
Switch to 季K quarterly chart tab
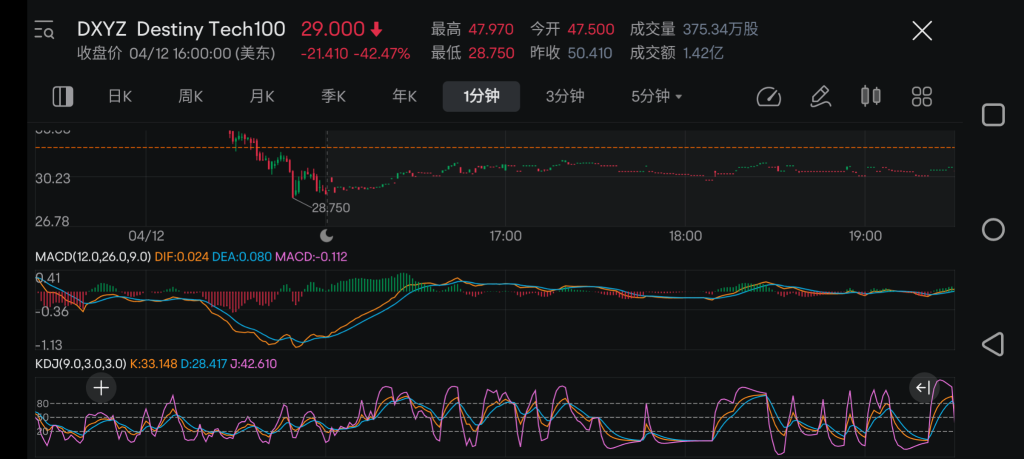click(333, 97)
